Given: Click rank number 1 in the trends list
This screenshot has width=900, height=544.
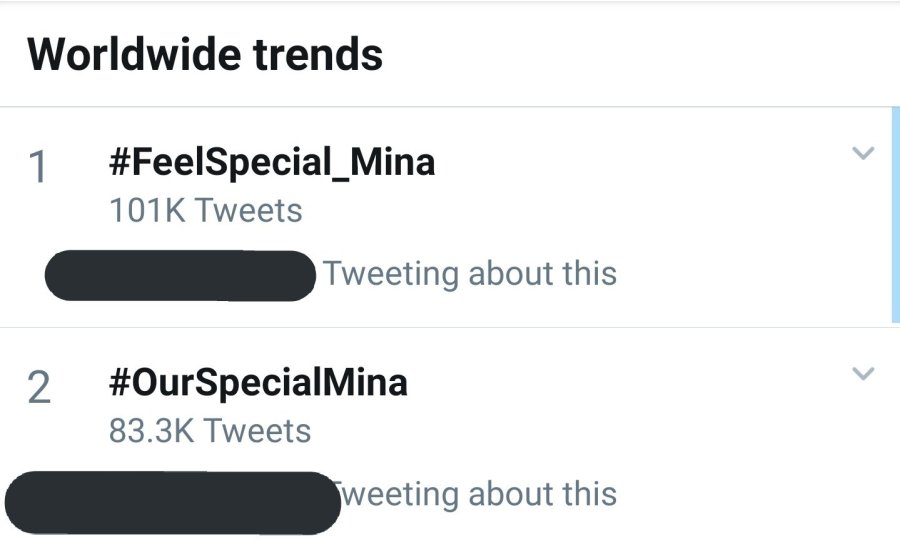Looking at the screenshot, I should [x=38, y=168].
